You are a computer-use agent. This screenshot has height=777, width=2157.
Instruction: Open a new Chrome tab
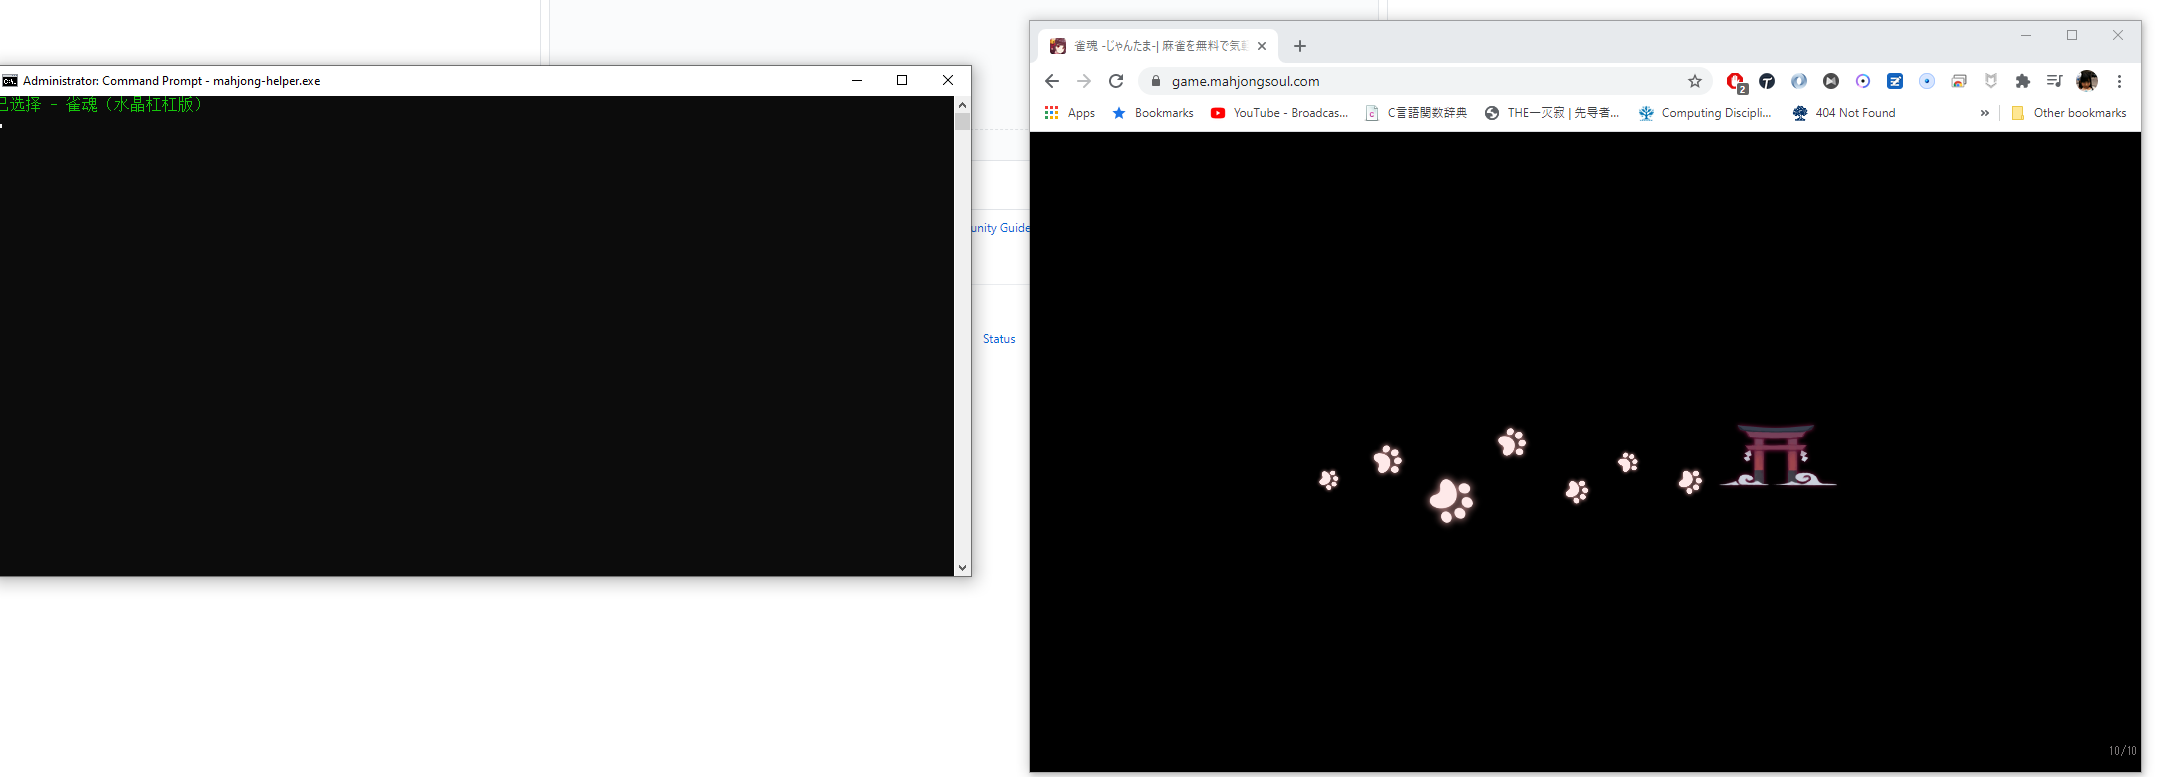(1300, 46)
